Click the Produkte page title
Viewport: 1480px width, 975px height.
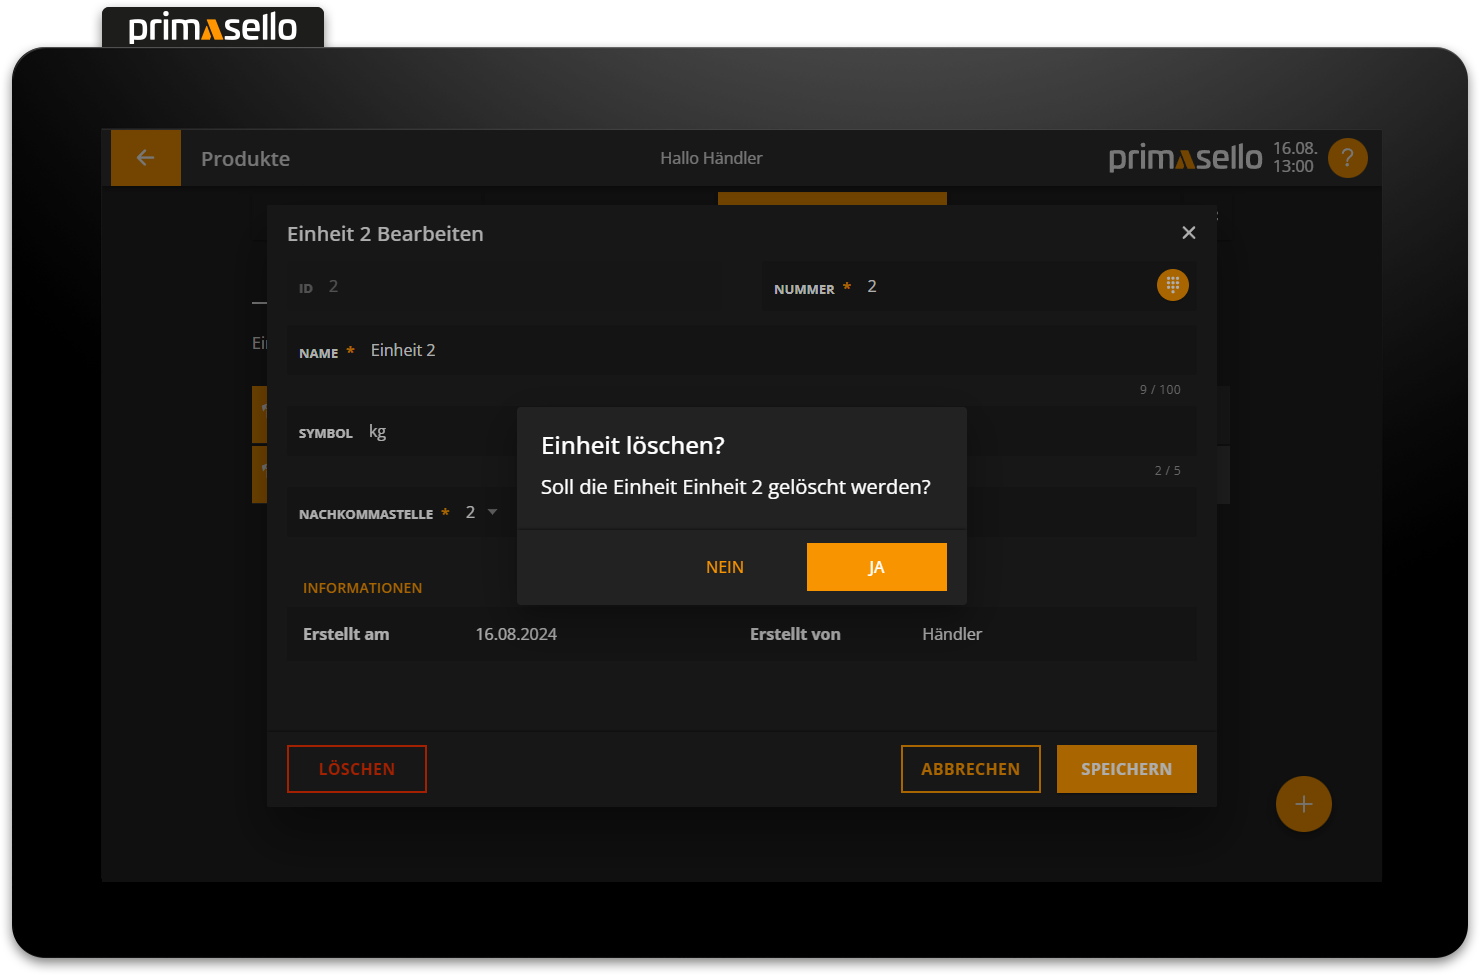coord(245,159)
